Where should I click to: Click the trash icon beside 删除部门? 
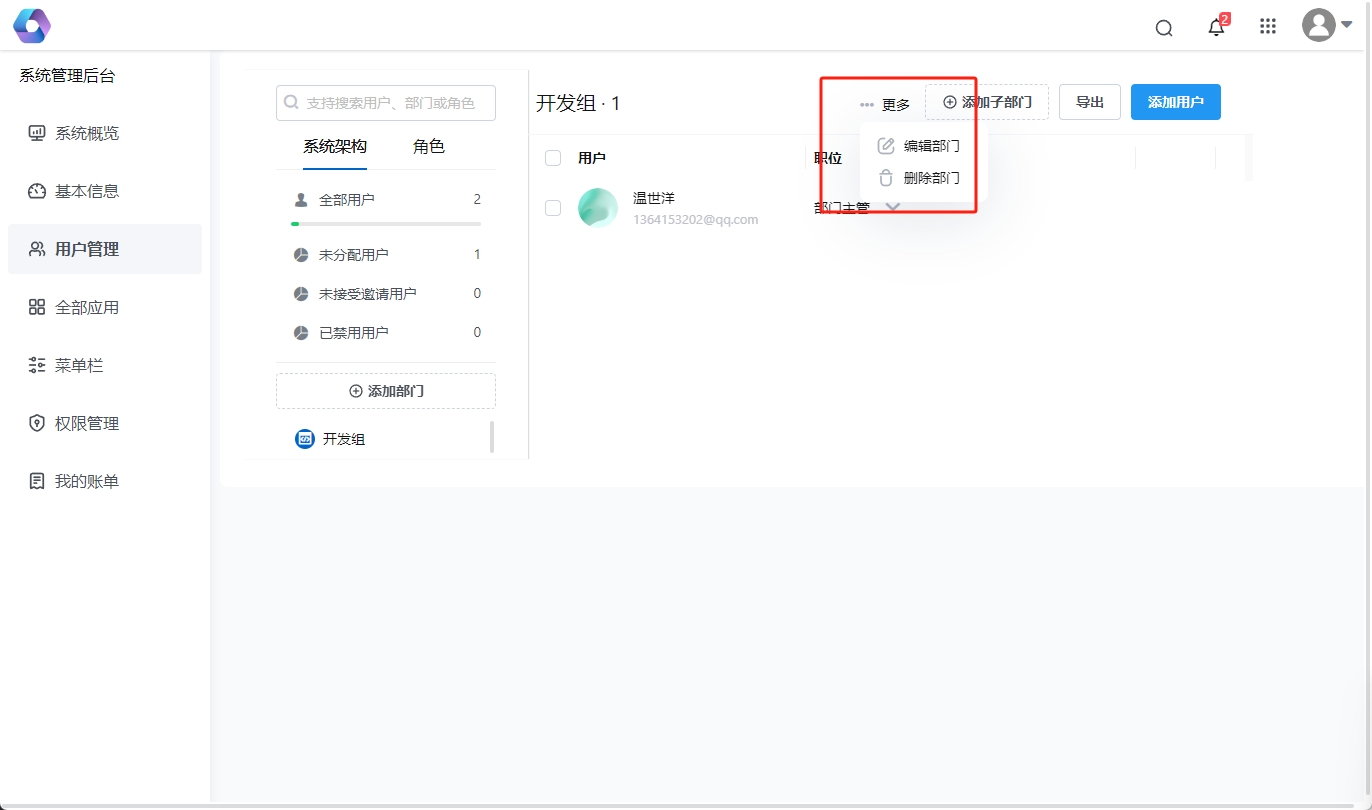click(885, 178)
